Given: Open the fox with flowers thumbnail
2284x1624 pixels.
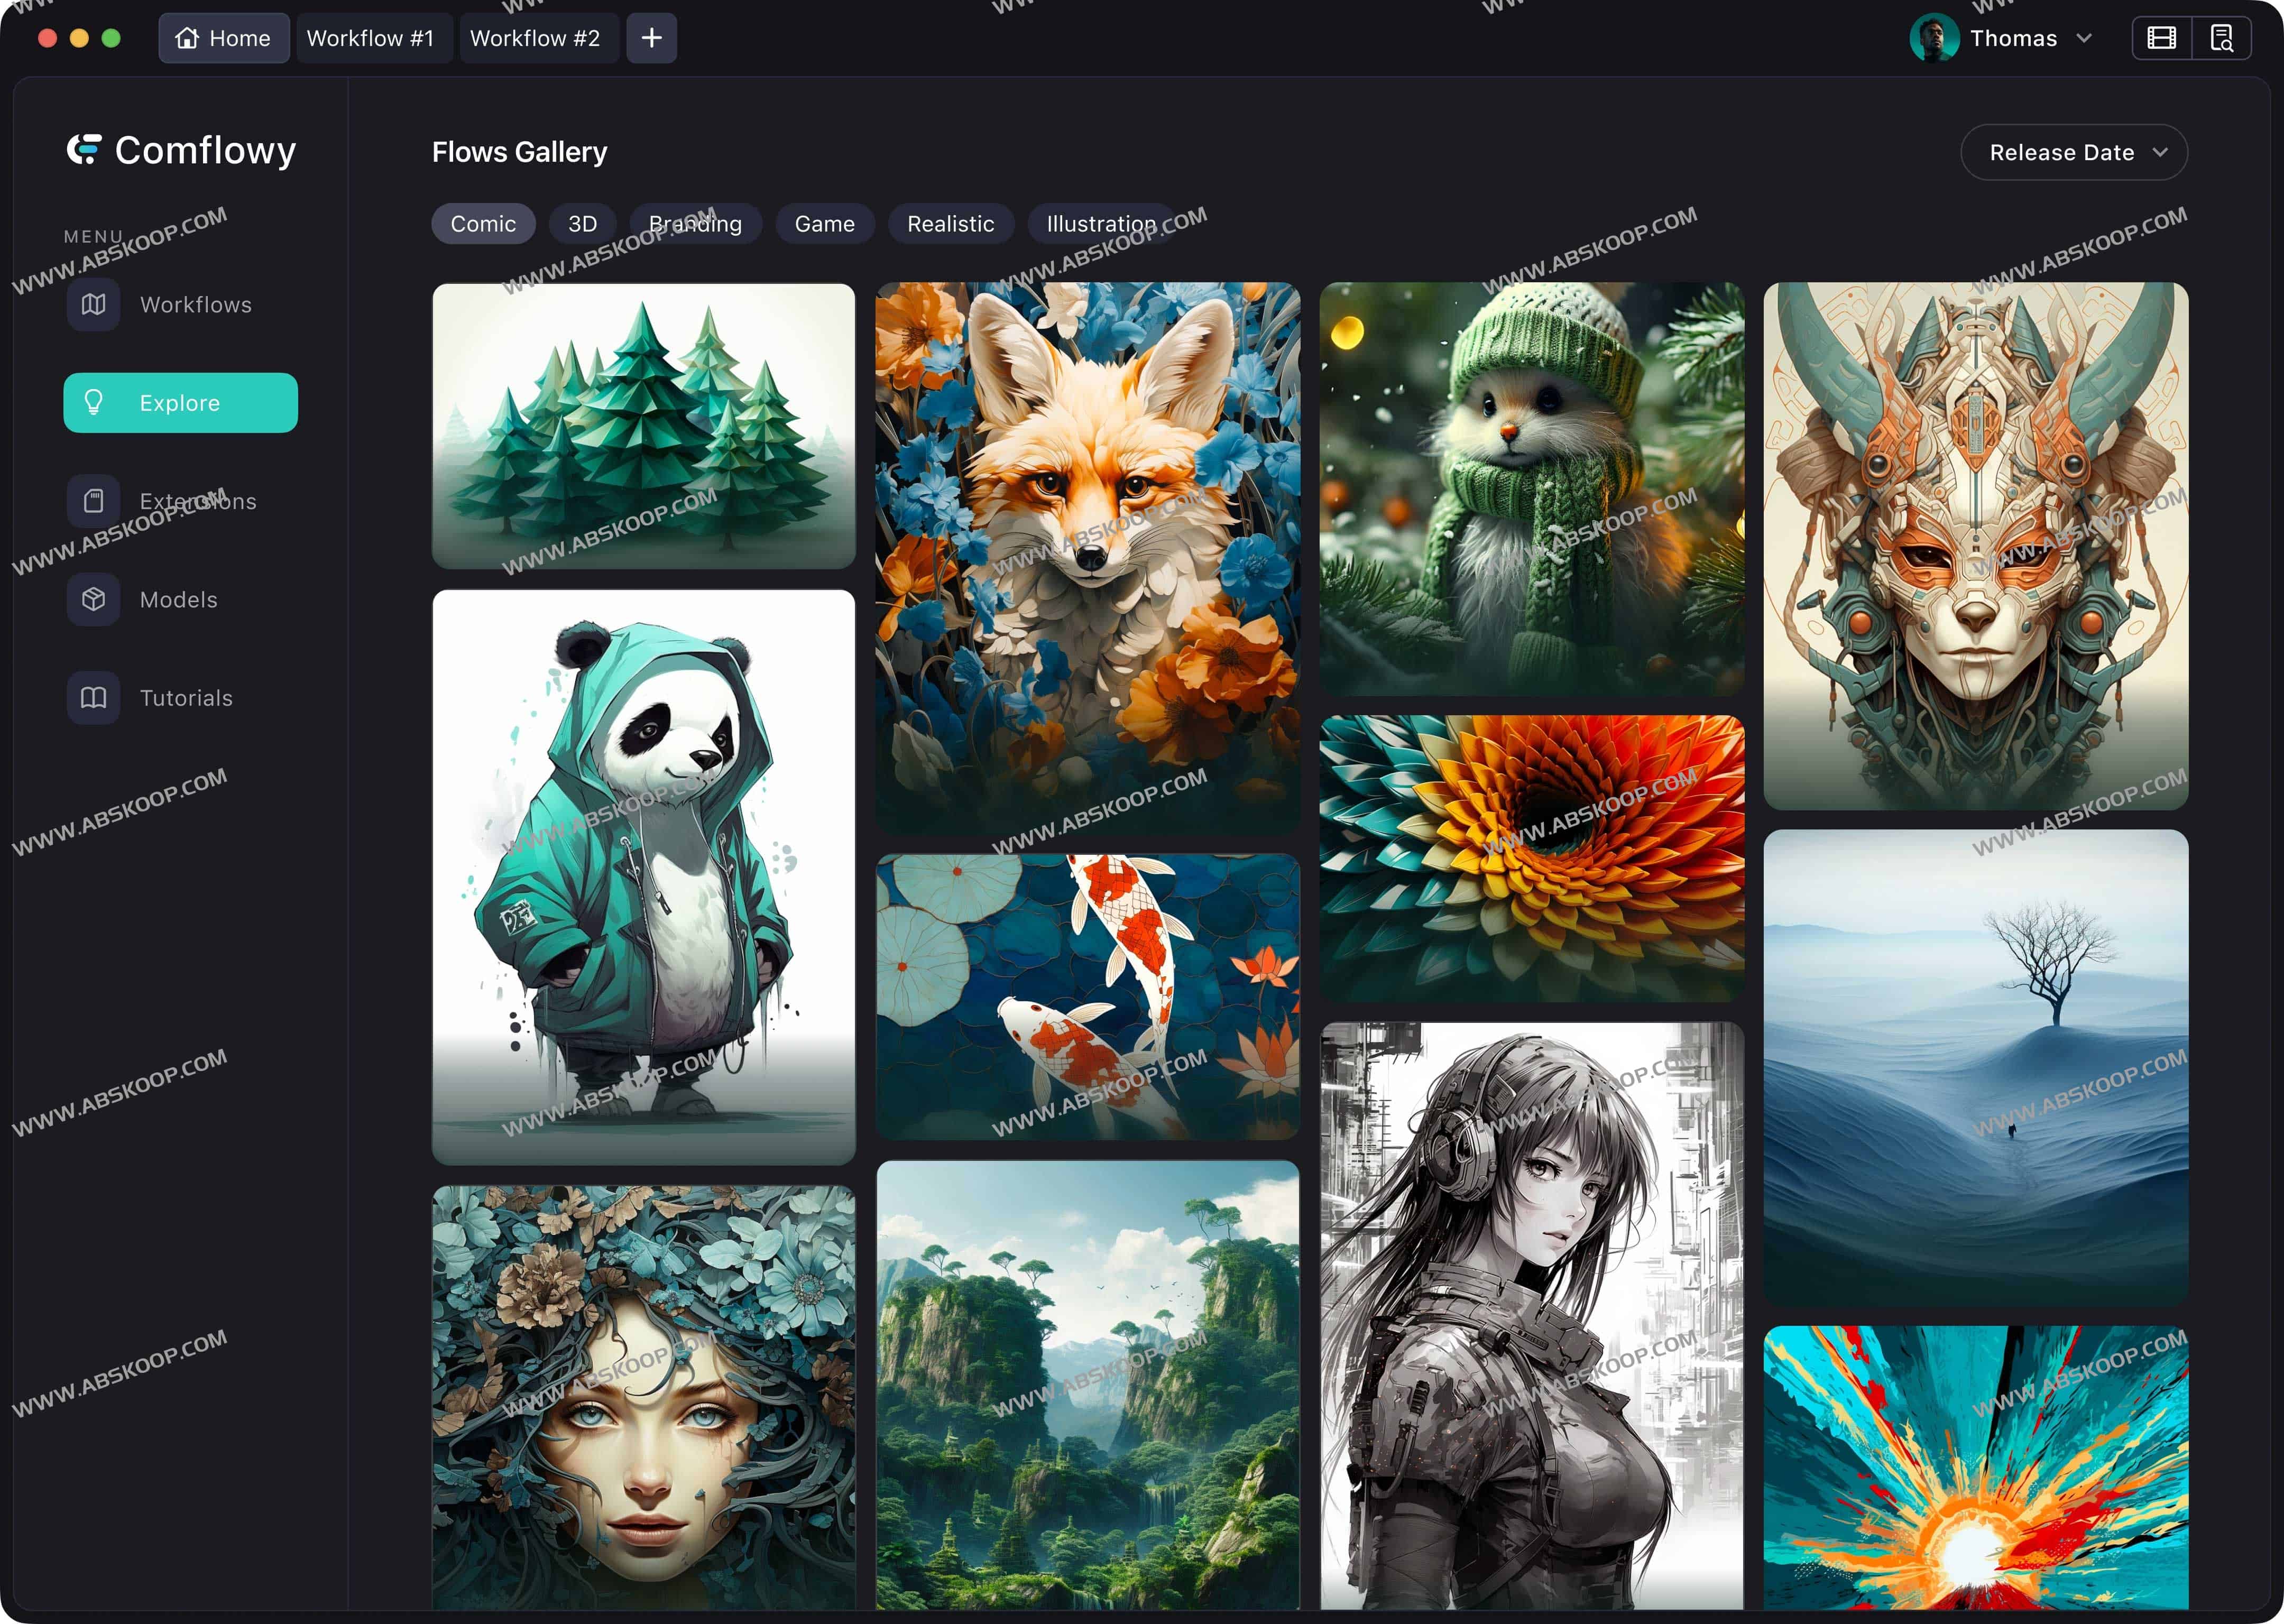Looking at the screenshot, I should coord(1087,557).
